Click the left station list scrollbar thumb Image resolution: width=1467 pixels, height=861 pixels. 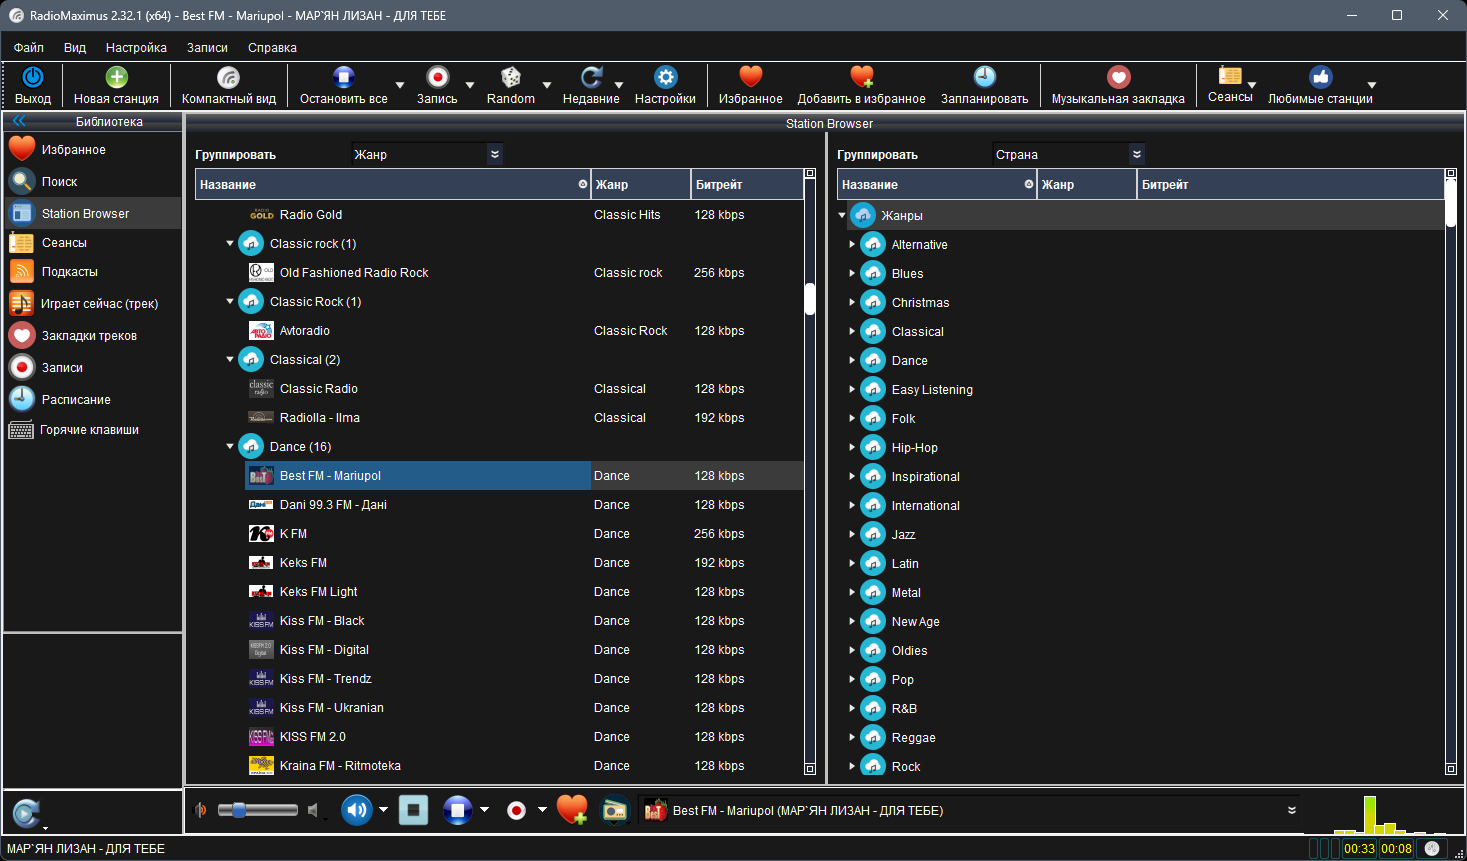810,299
